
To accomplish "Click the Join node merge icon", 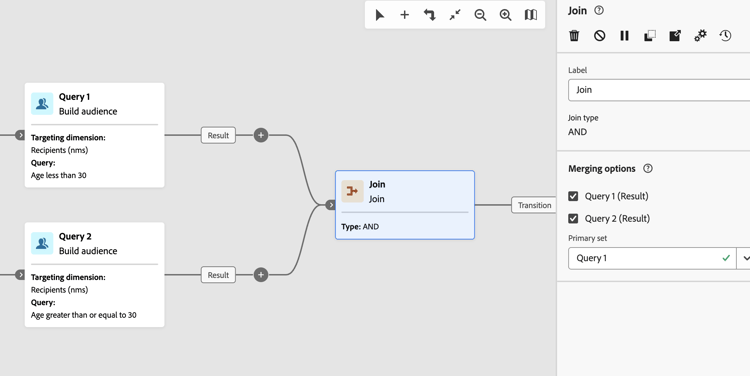I will click(x=353, y=191).
